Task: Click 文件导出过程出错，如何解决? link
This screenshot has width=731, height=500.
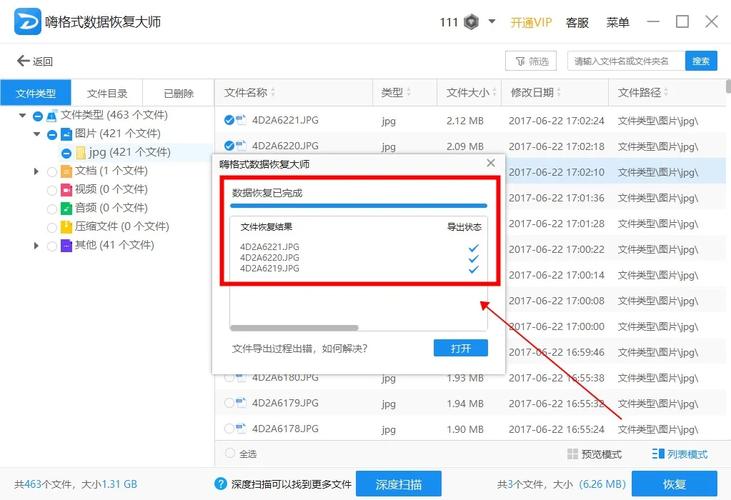Action: [x=300, y=349]
